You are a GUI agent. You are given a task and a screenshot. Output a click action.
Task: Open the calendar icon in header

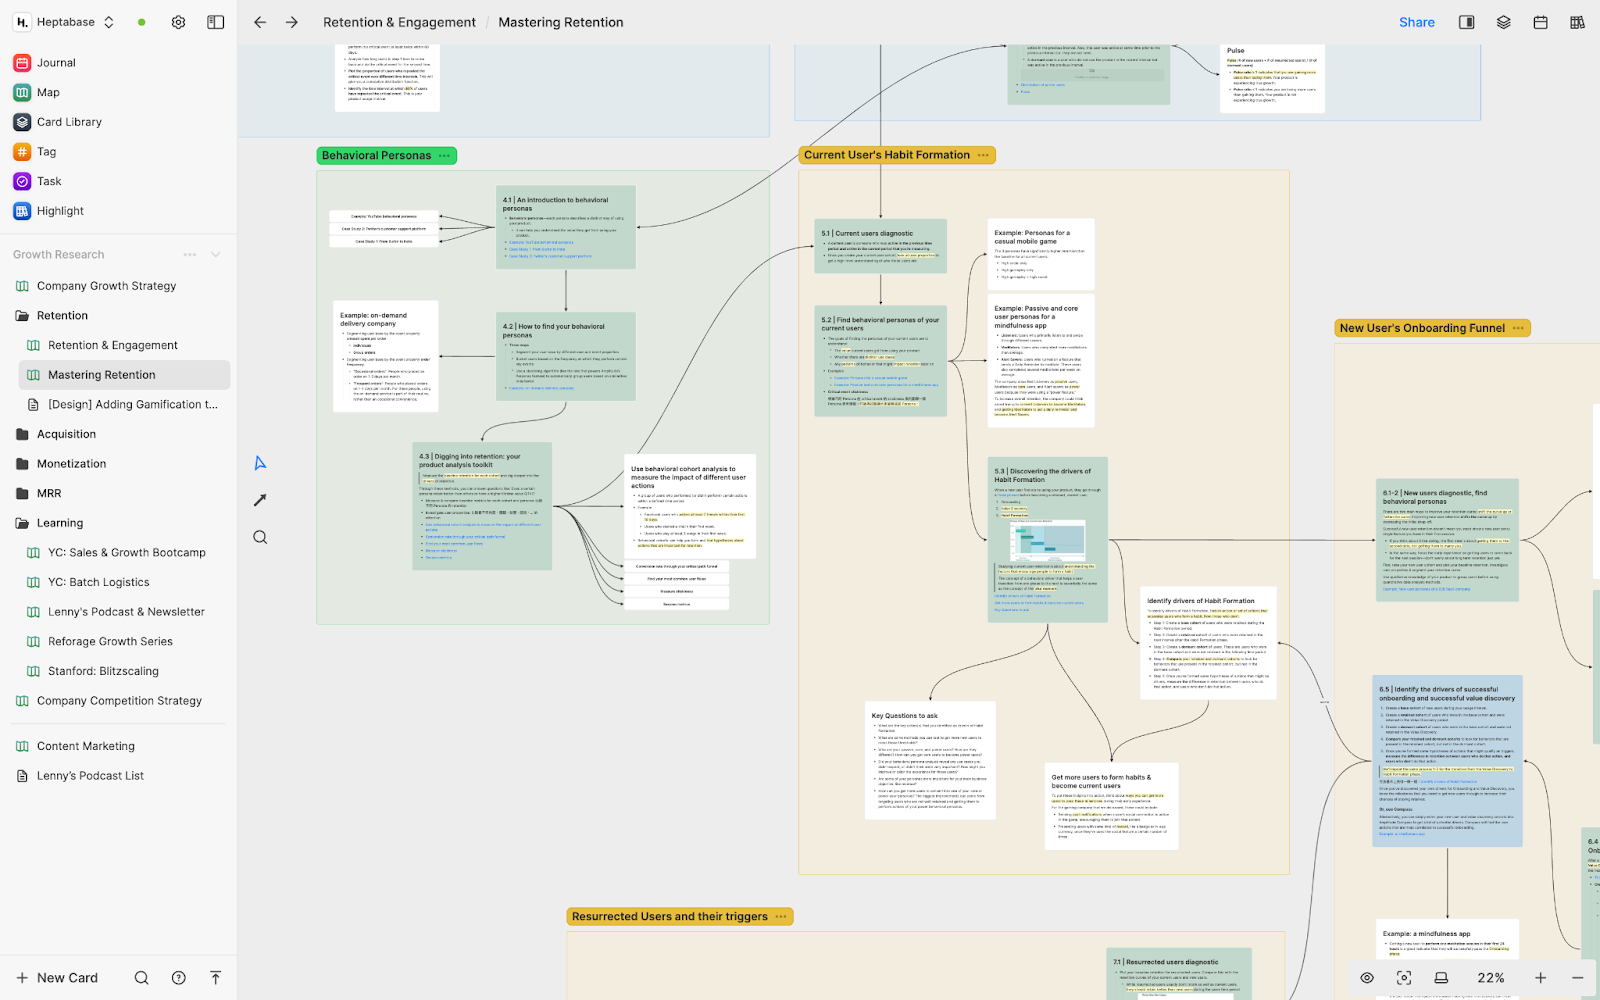[x=1541, y=22]
